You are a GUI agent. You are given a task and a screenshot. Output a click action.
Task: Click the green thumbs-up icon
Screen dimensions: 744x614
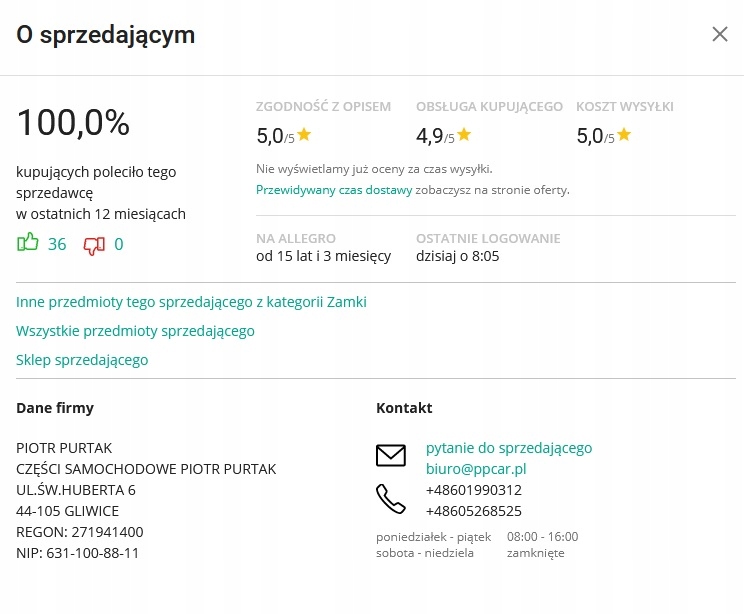[27, 243]
